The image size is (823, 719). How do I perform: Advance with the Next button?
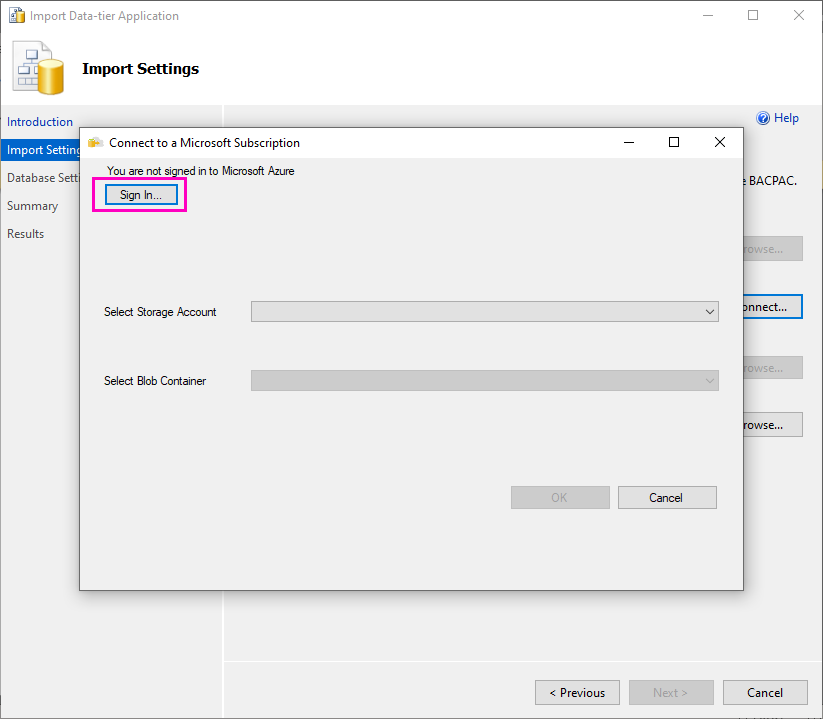point(671,692)
